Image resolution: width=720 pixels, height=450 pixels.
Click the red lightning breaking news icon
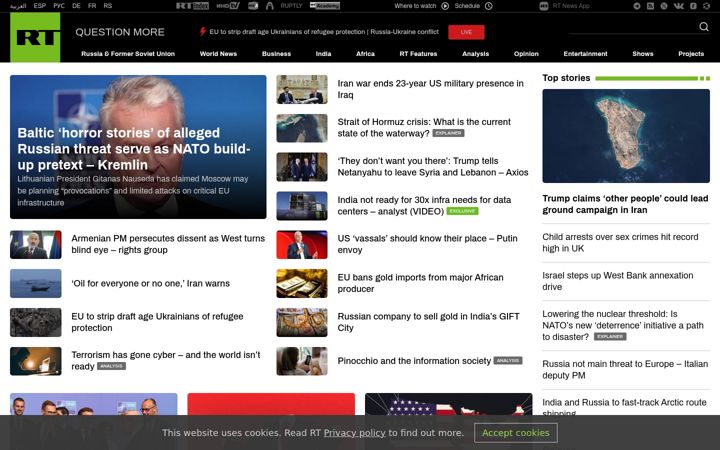coord(202,32)
